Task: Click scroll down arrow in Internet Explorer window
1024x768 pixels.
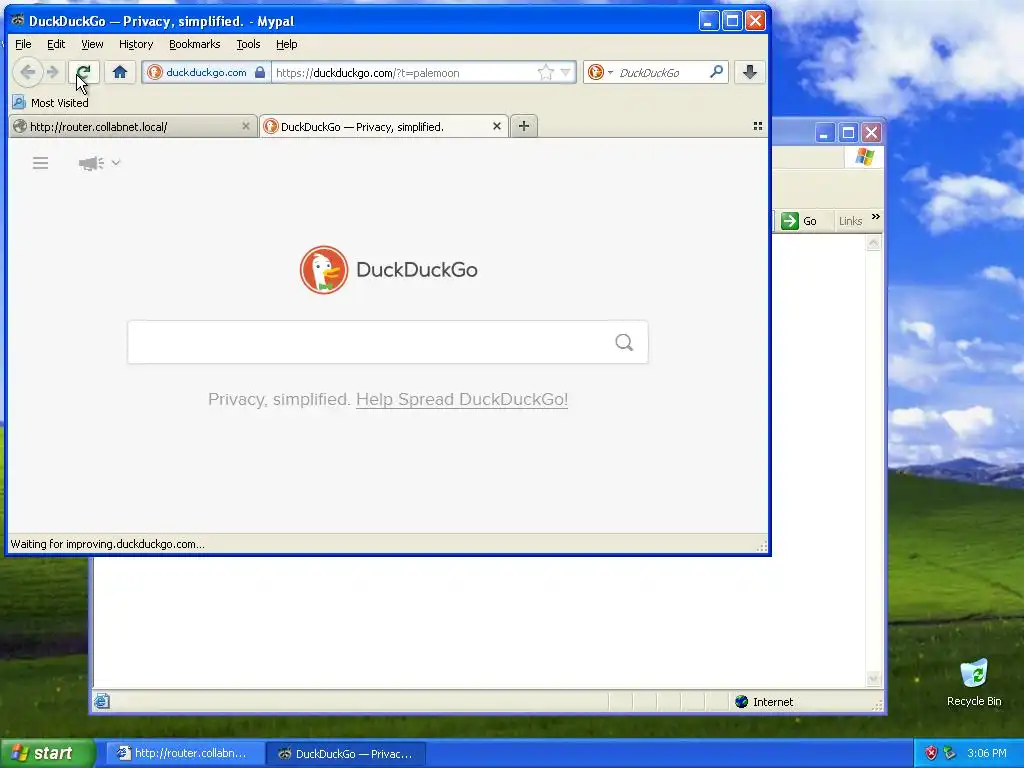Action: click(874, 679)
